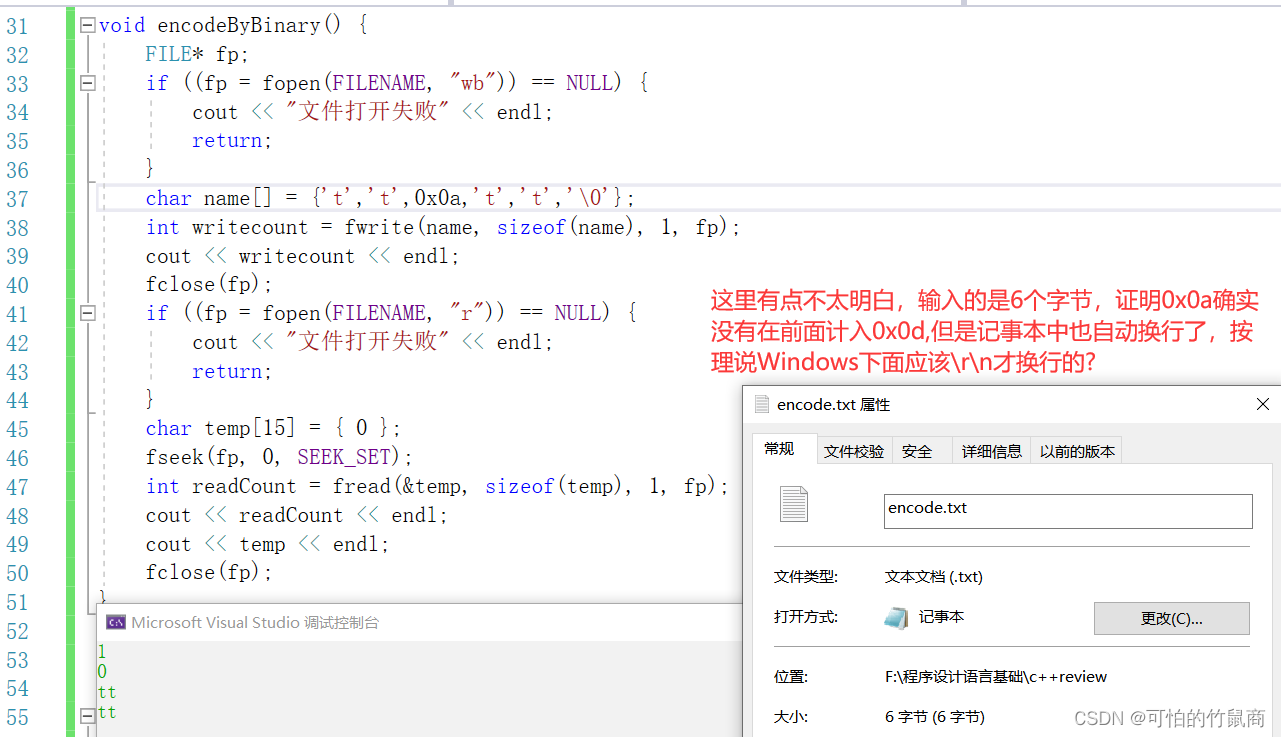Collapse the if block at line 33
Image resolution: width=1281 pixels, height=737 pixels.
pyautogui.click(x=88, y=83)
